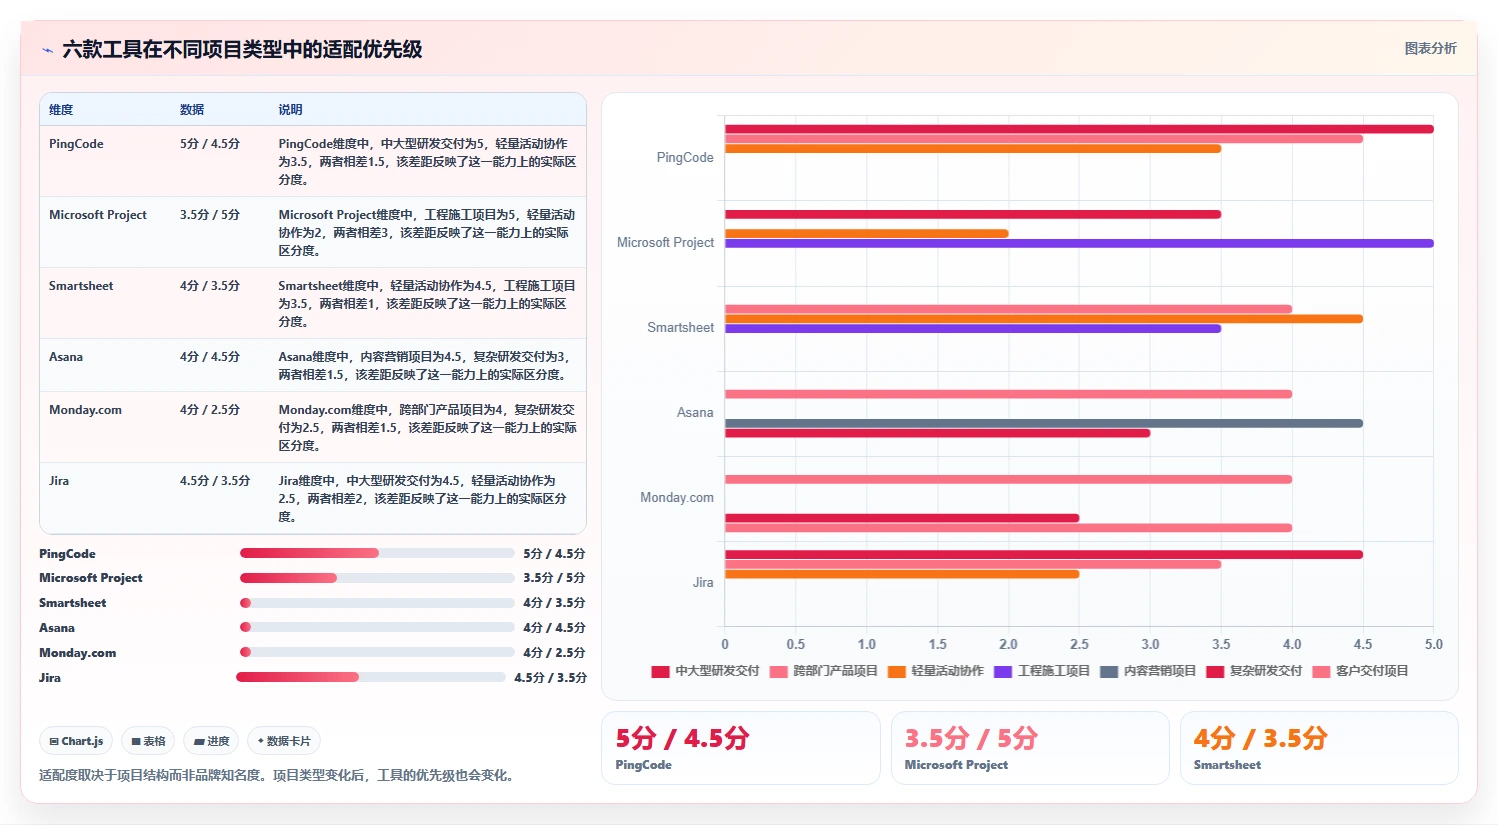The width and height of the screenshot is (1498, 825).
Task: Click the 六款工具在不同项目类型中的适配优先级 heading
Action: pos(242,49)
